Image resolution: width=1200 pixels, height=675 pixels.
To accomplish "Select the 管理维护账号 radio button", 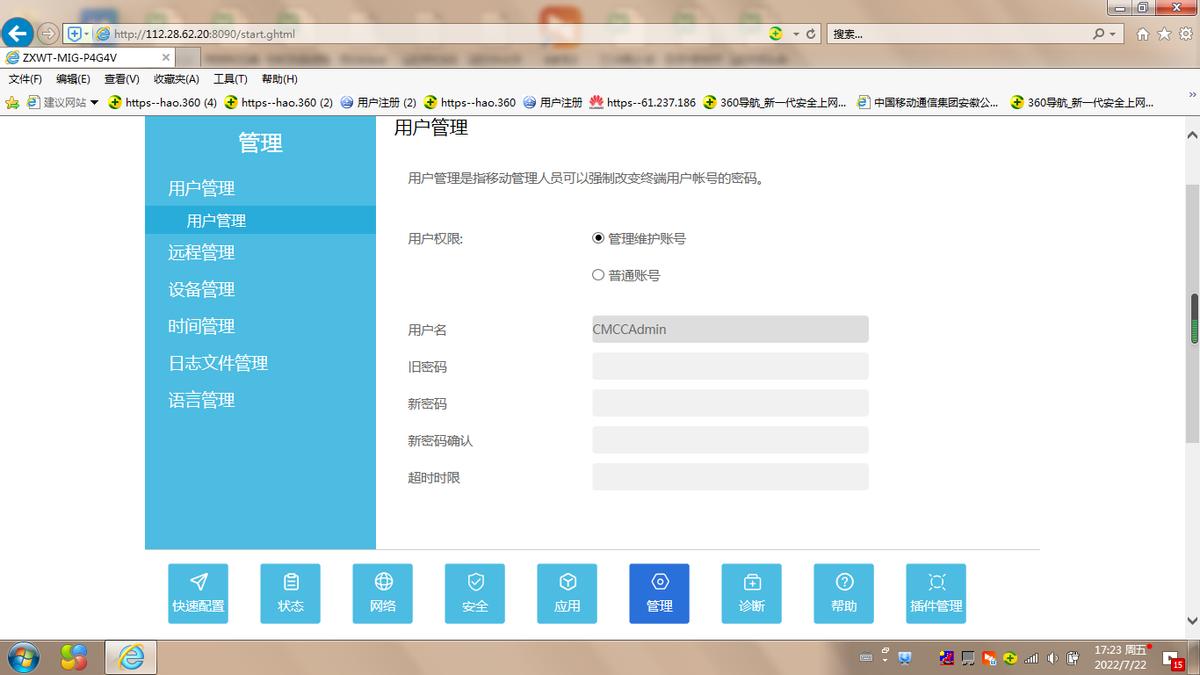I will point(597,238).
